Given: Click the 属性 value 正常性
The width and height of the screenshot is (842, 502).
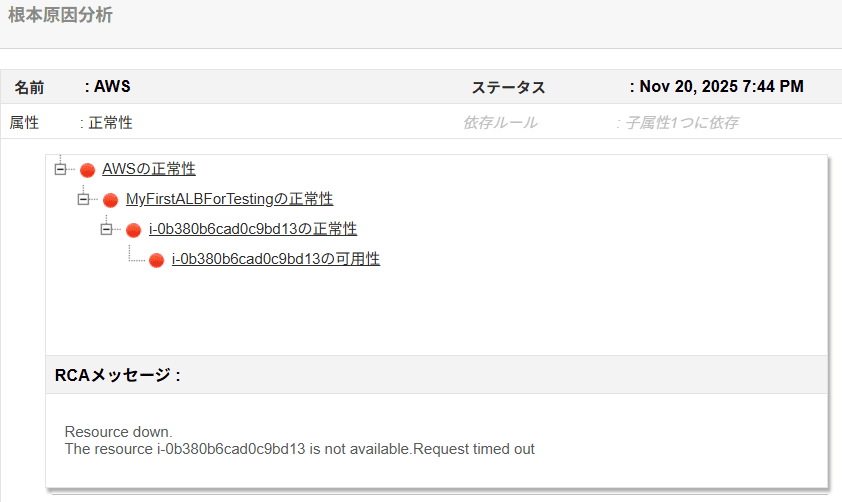Looking at the screenshot, I should [110, 122].
